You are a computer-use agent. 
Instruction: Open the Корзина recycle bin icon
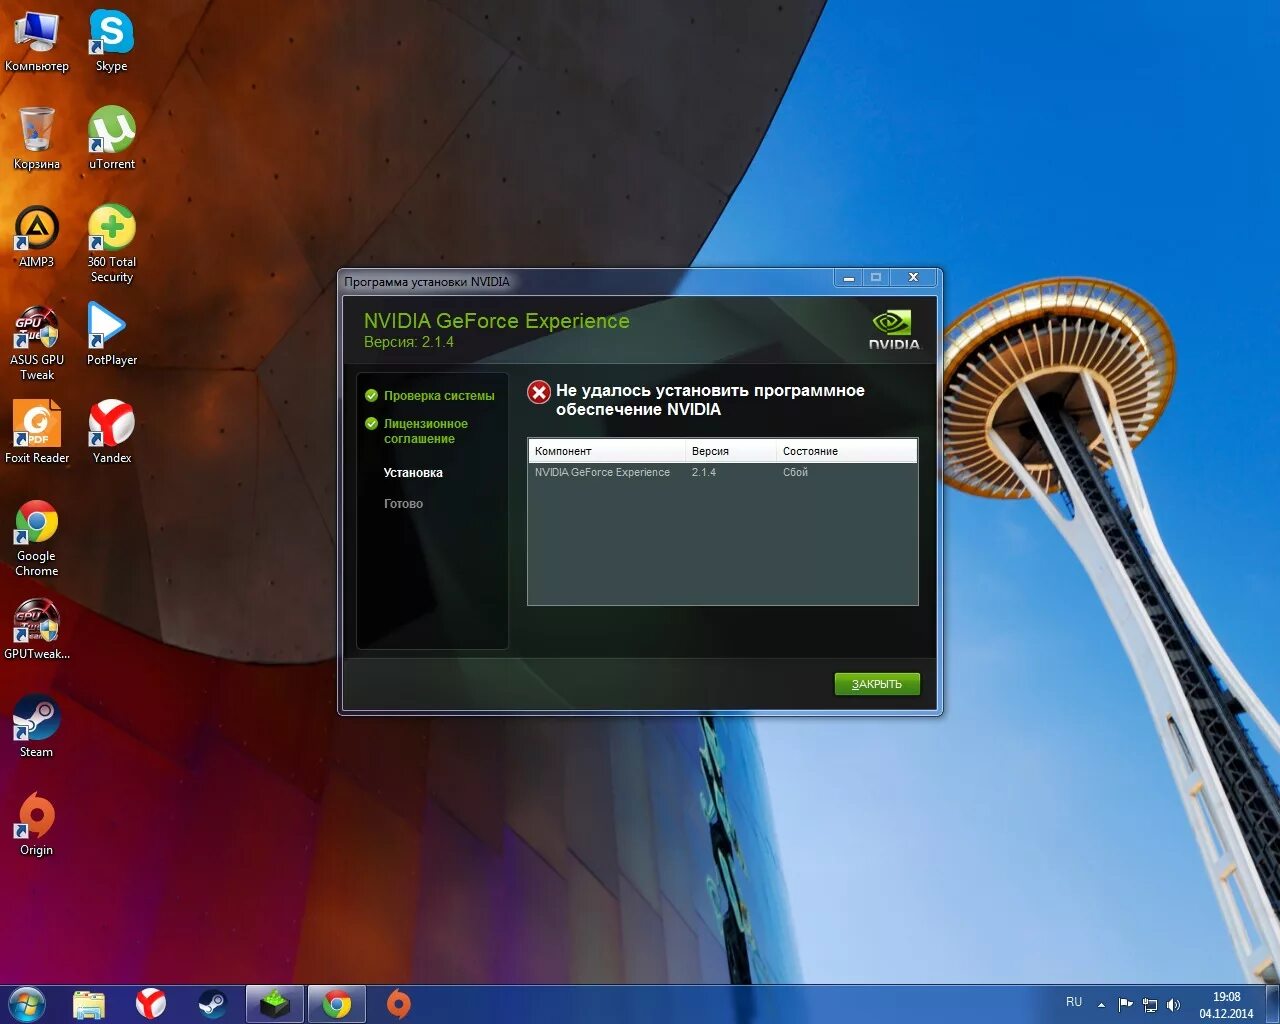[37, 138]
